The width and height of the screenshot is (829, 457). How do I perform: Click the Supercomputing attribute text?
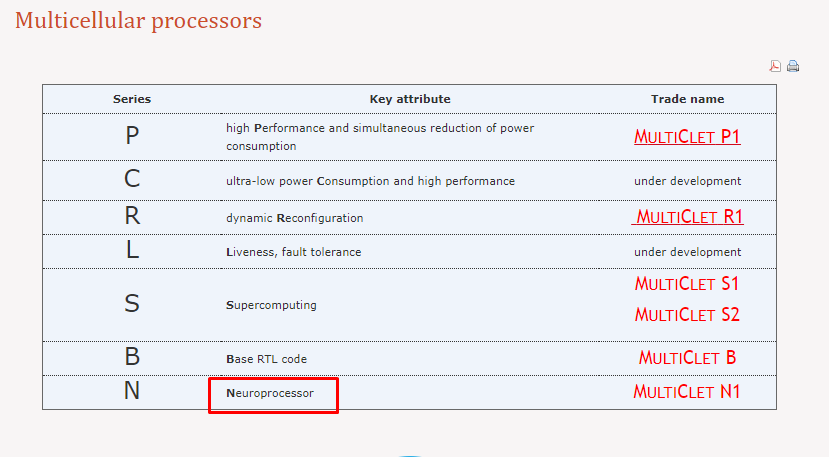[x=271, y=305]
